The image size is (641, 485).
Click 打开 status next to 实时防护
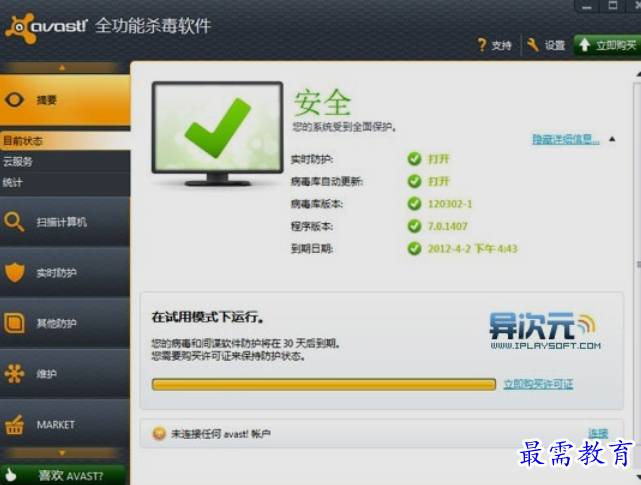pyautogui.click(x=439, y=159)
